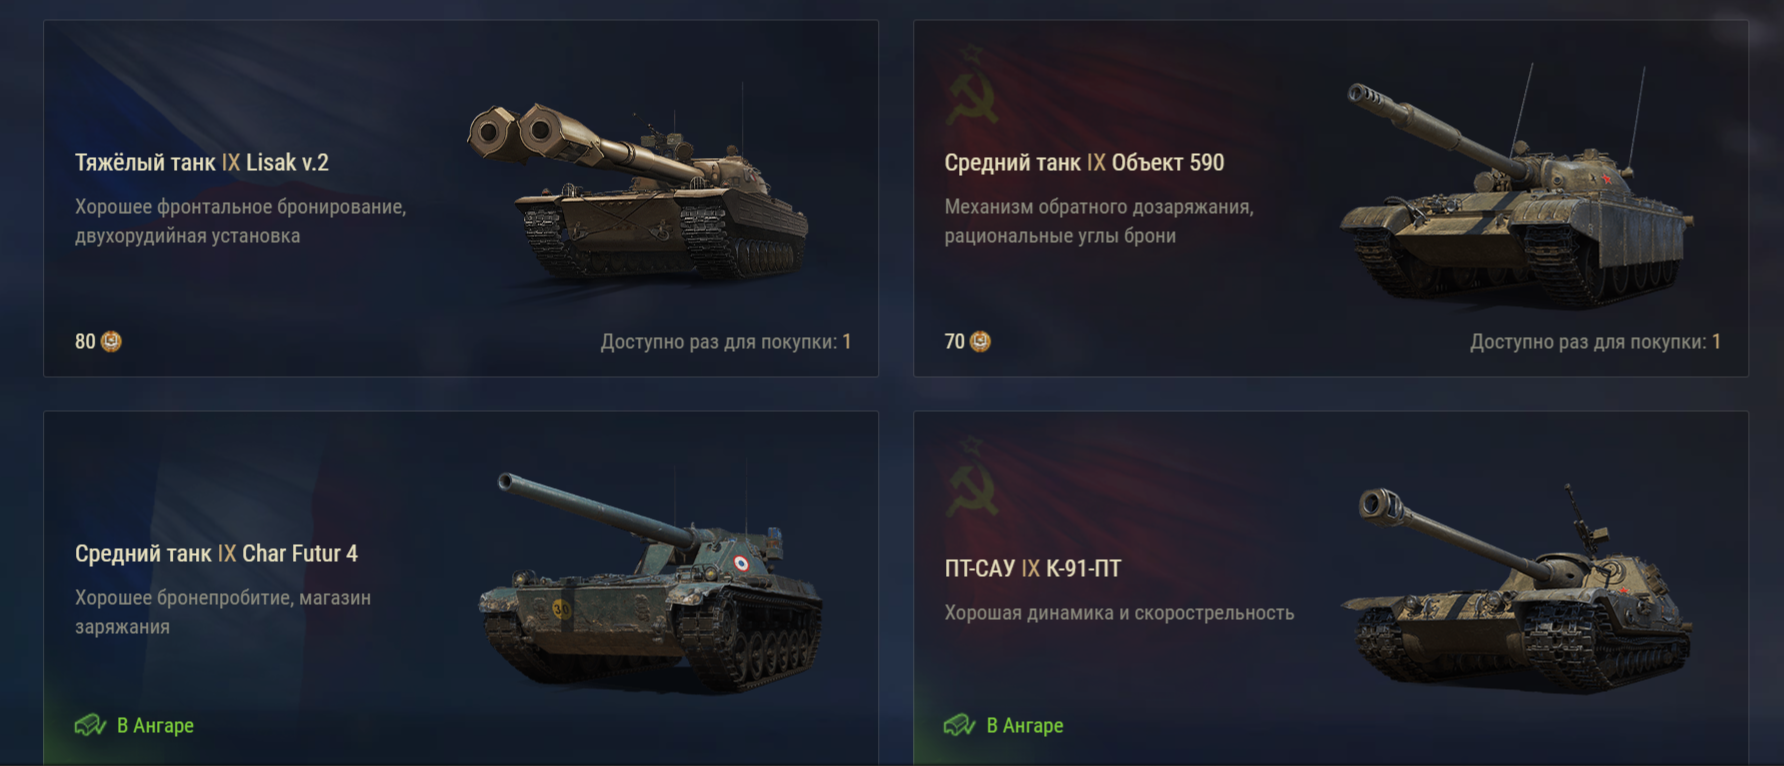The image size is (1784, 766).
Task: Open the Объект 590 tank image
Action: [1515, 185]
